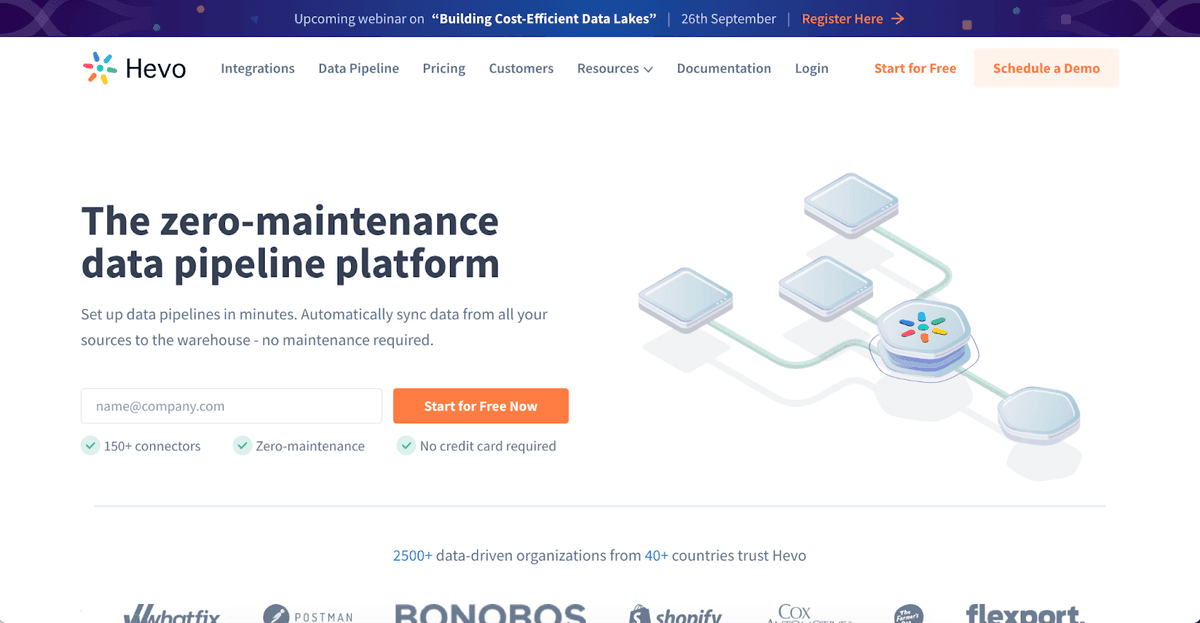Click the Bonobos logo

click(x=490, y=613)
